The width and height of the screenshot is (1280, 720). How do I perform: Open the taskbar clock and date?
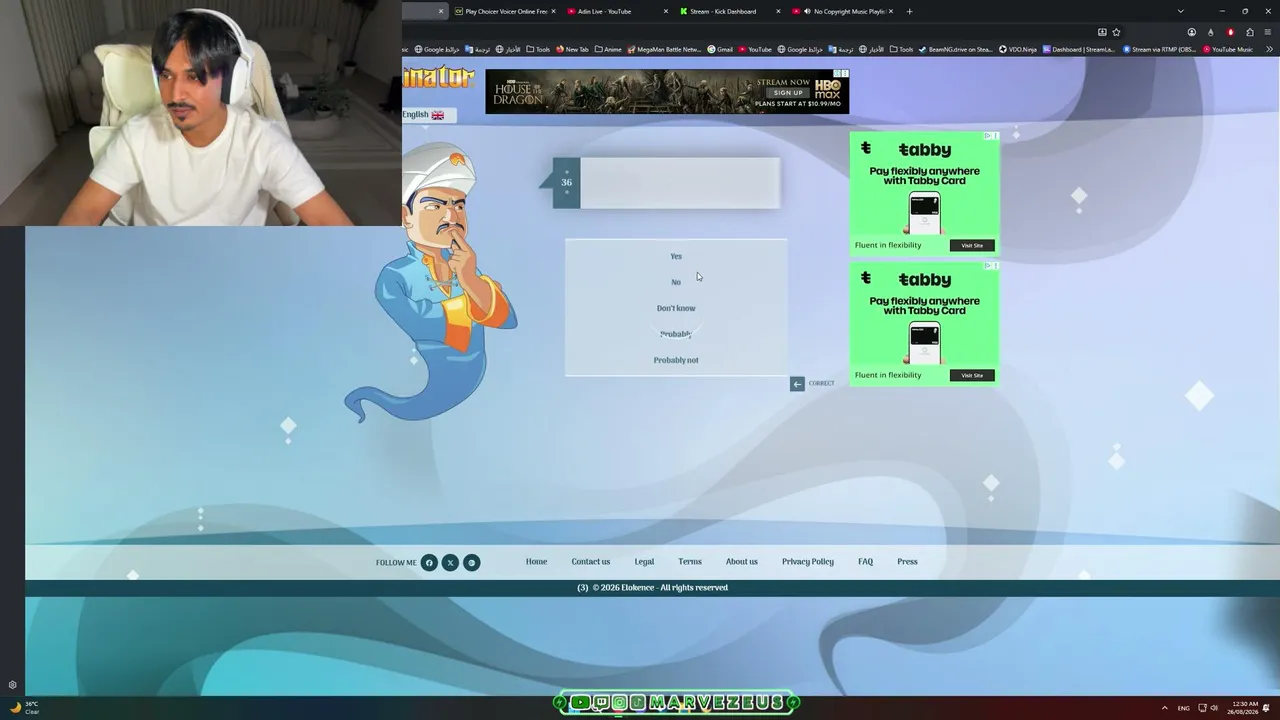pyautogui.click(x=1245, y=708)
